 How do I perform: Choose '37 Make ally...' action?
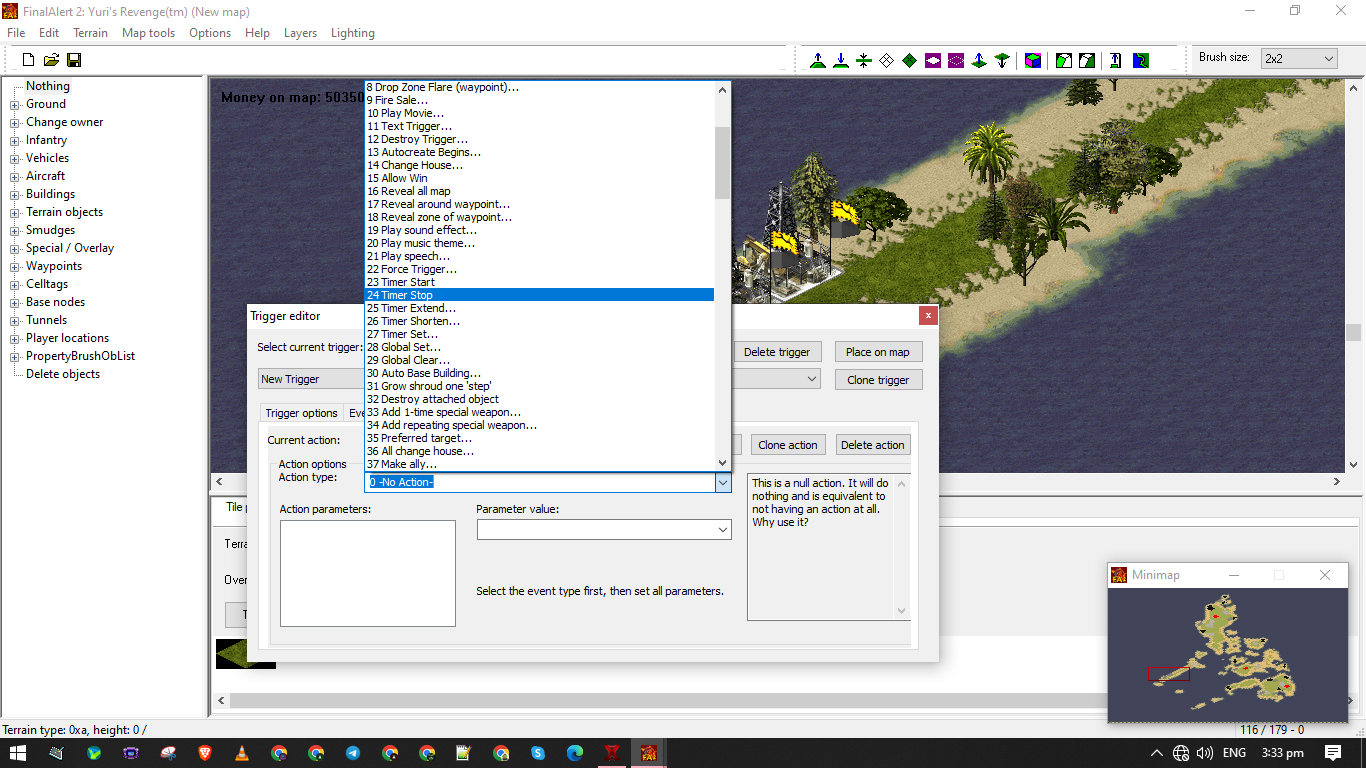point(540,464)
